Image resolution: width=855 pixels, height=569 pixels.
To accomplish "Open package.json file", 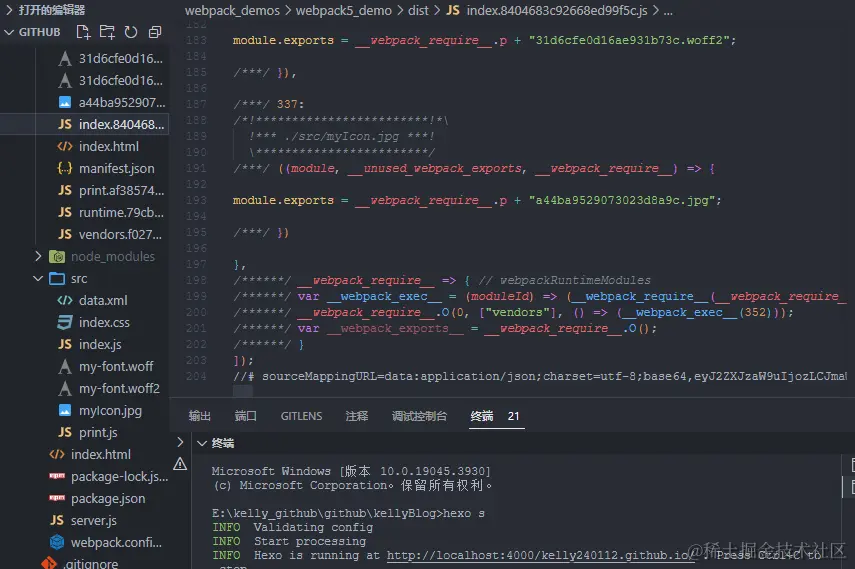I will click(108, 499).
